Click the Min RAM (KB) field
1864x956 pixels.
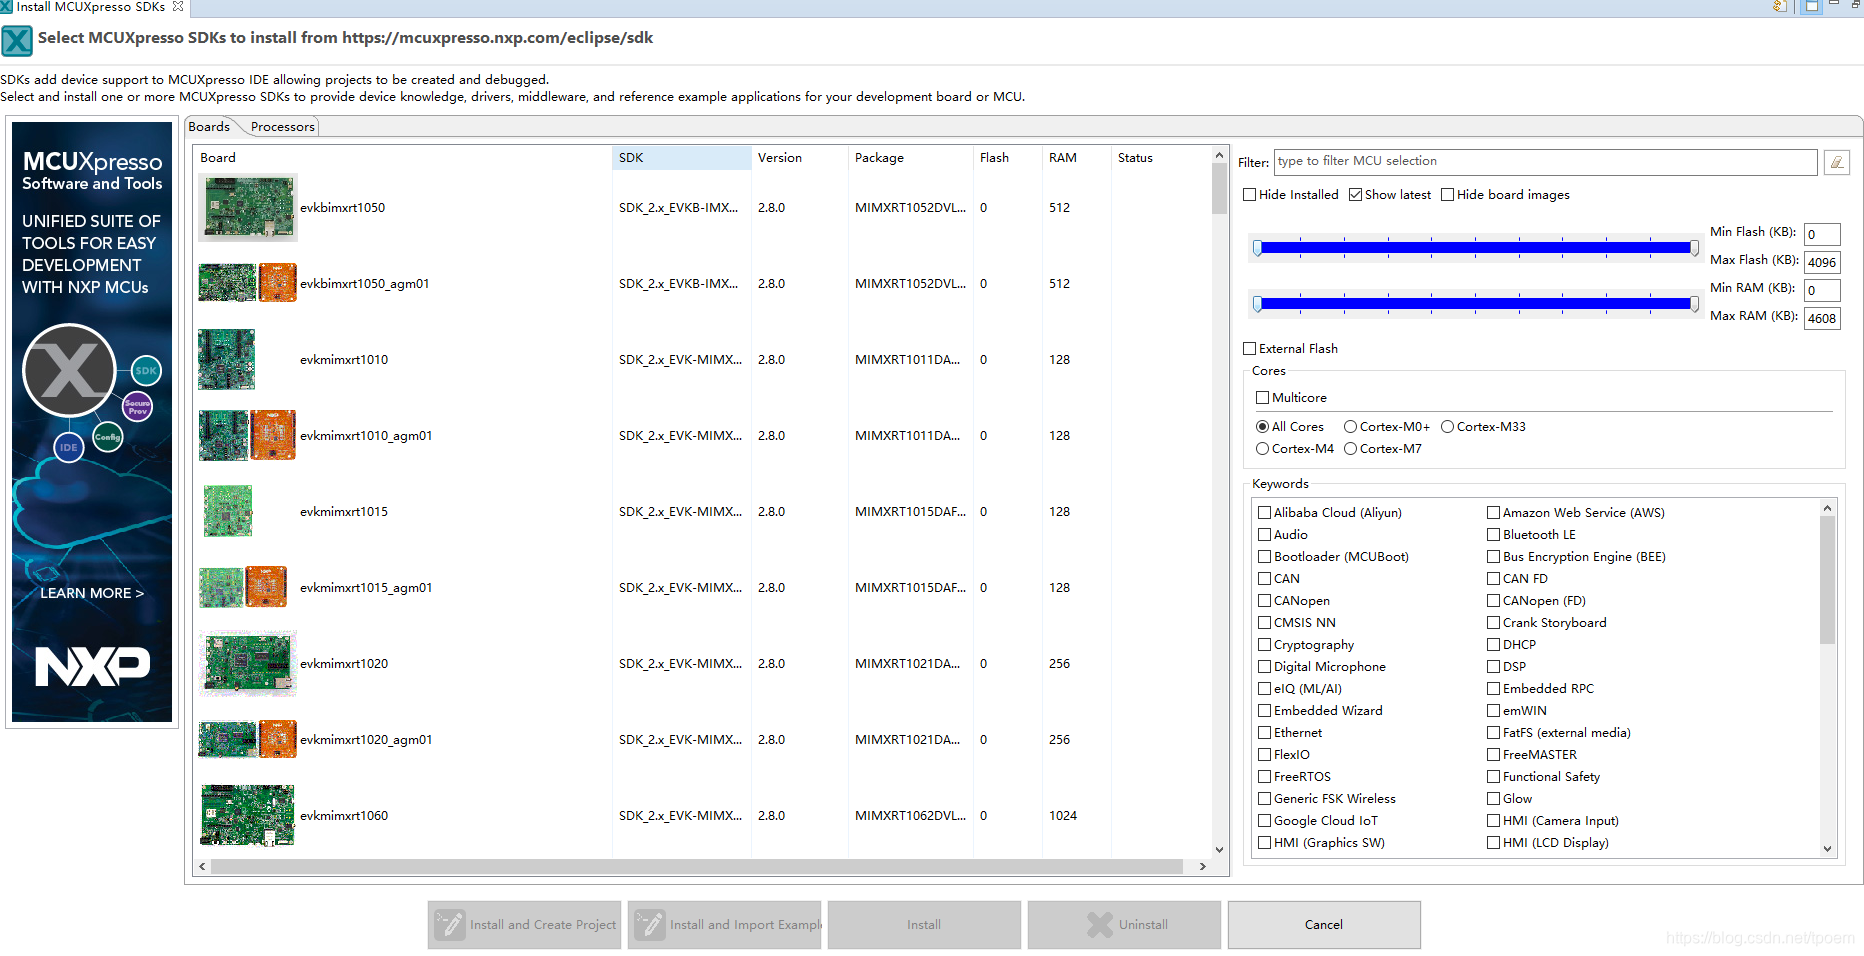pos(1822,290)
